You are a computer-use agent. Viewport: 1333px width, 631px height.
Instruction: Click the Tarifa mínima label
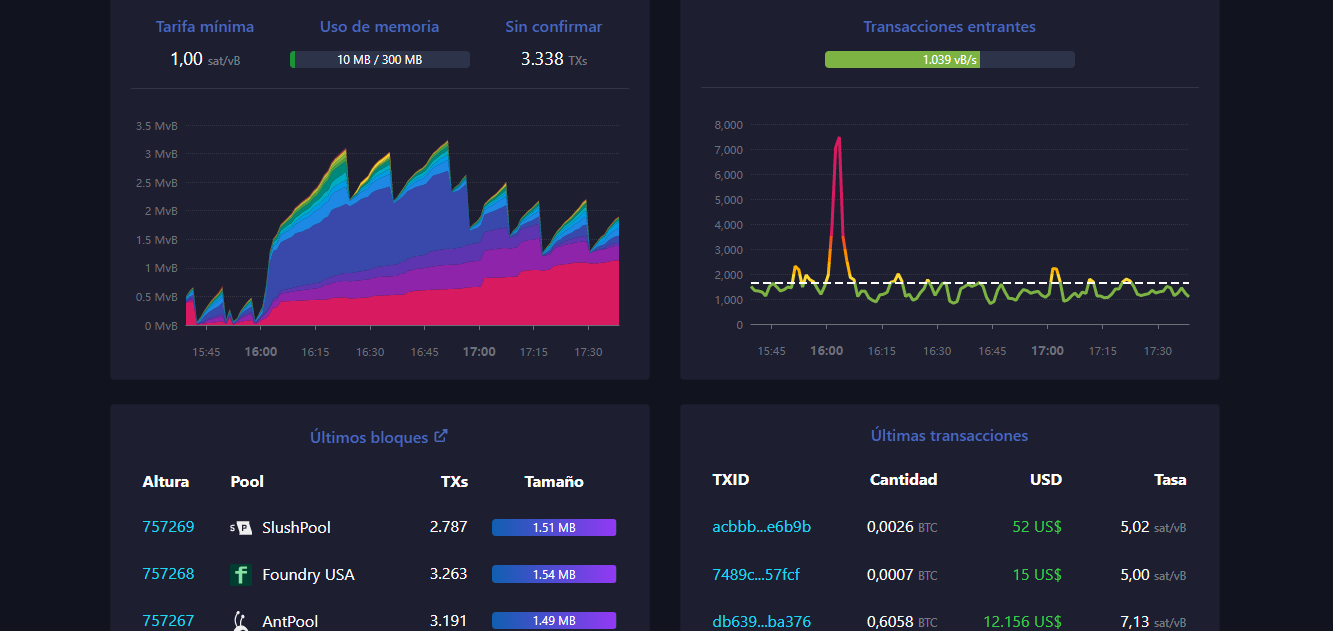point(205,27)
